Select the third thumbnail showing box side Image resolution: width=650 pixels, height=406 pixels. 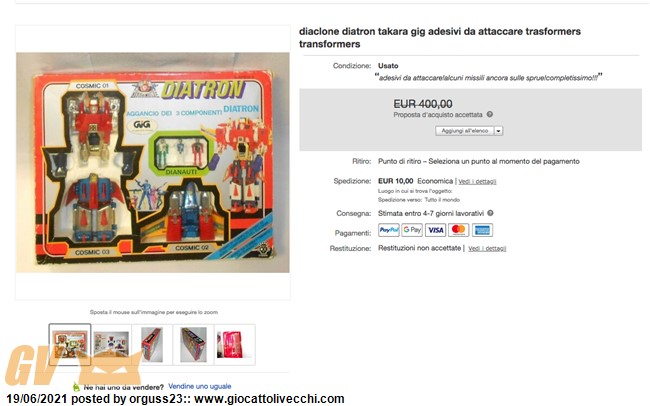pos(152,345)
